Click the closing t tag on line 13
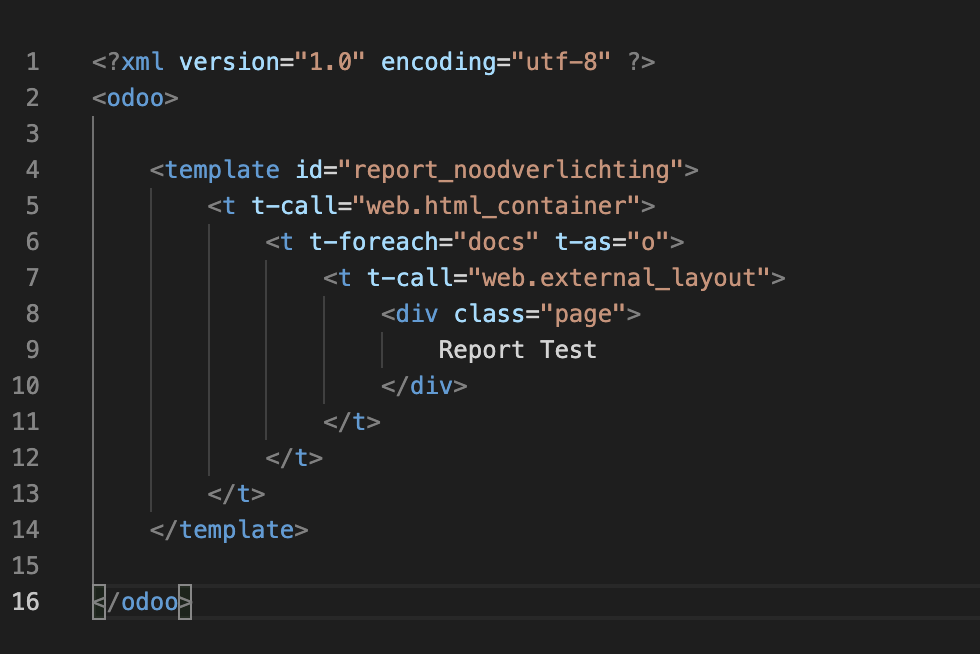 [x=236, y=494]
